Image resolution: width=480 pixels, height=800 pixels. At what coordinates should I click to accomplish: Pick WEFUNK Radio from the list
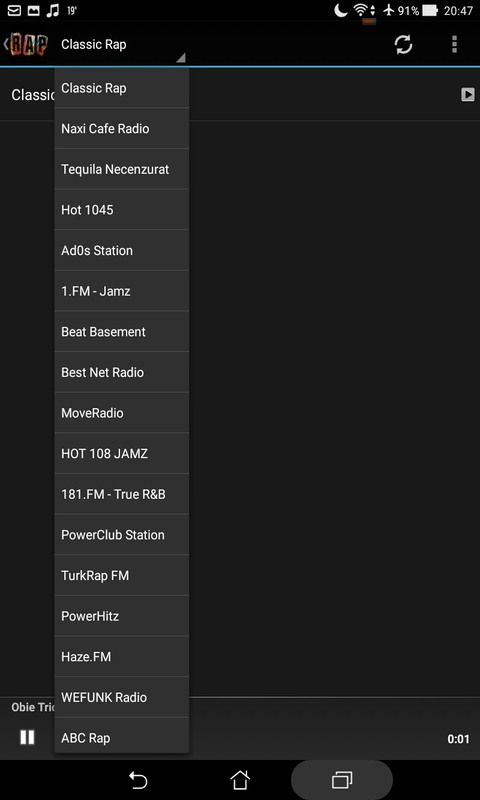[x=121, y=697]
